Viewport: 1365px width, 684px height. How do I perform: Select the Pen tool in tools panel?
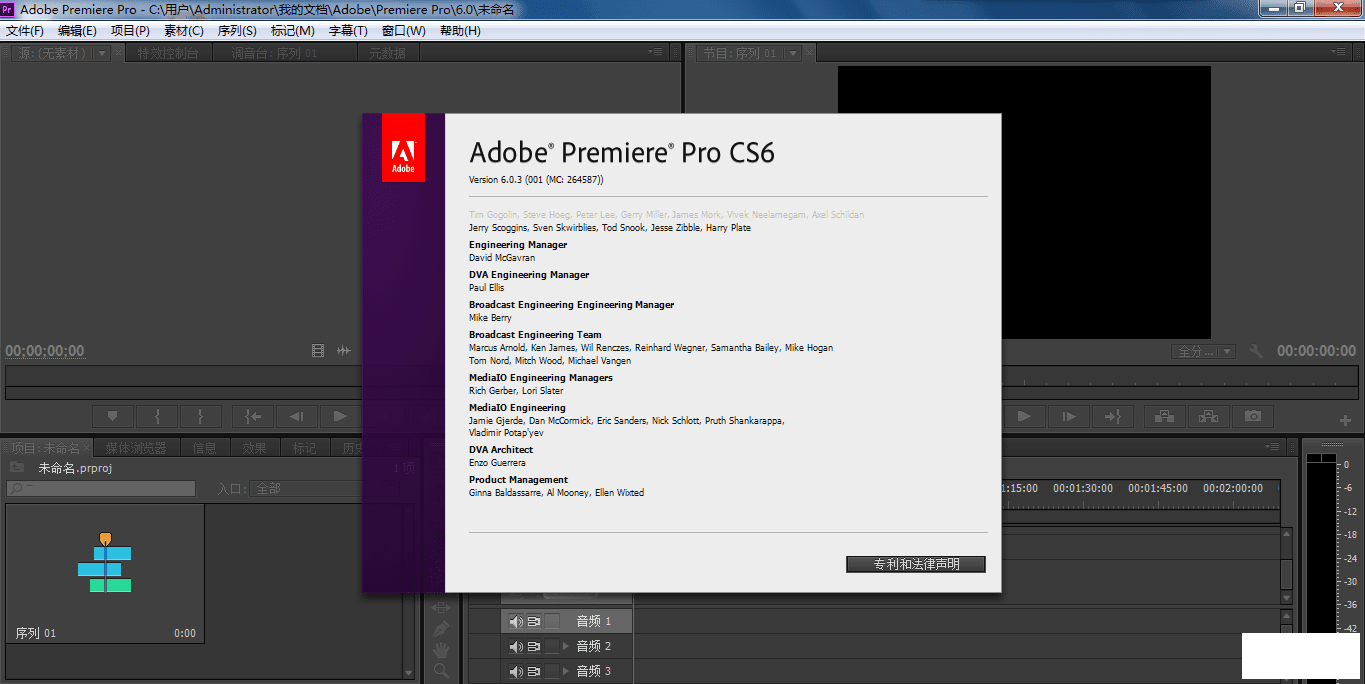tap(441, 629)
